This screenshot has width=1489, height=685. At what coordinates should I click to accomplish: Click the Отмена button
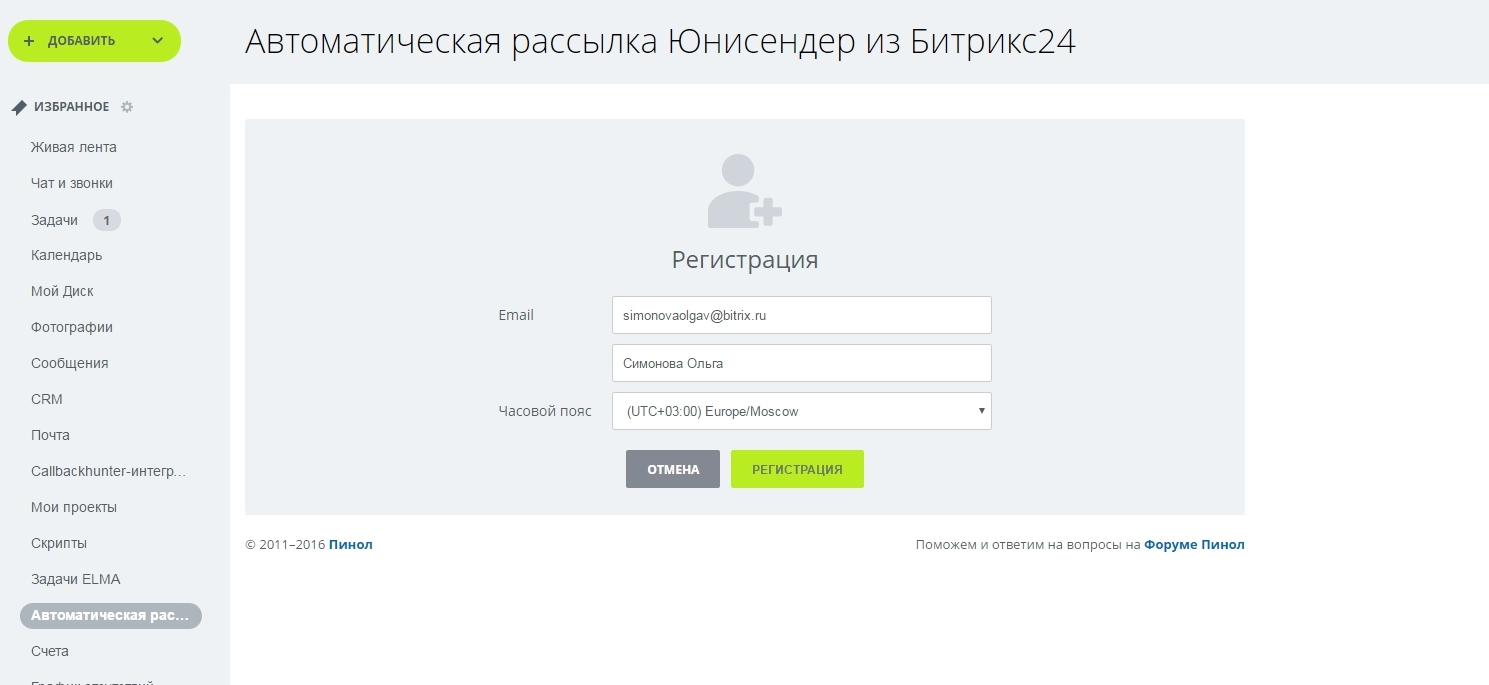pos(672,469)
